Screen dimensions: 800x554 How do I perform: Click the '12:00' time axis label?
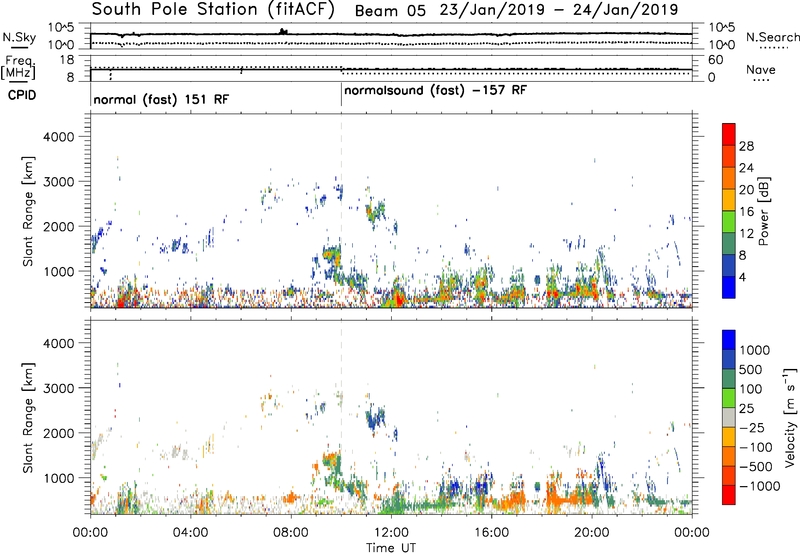[391, 533]
